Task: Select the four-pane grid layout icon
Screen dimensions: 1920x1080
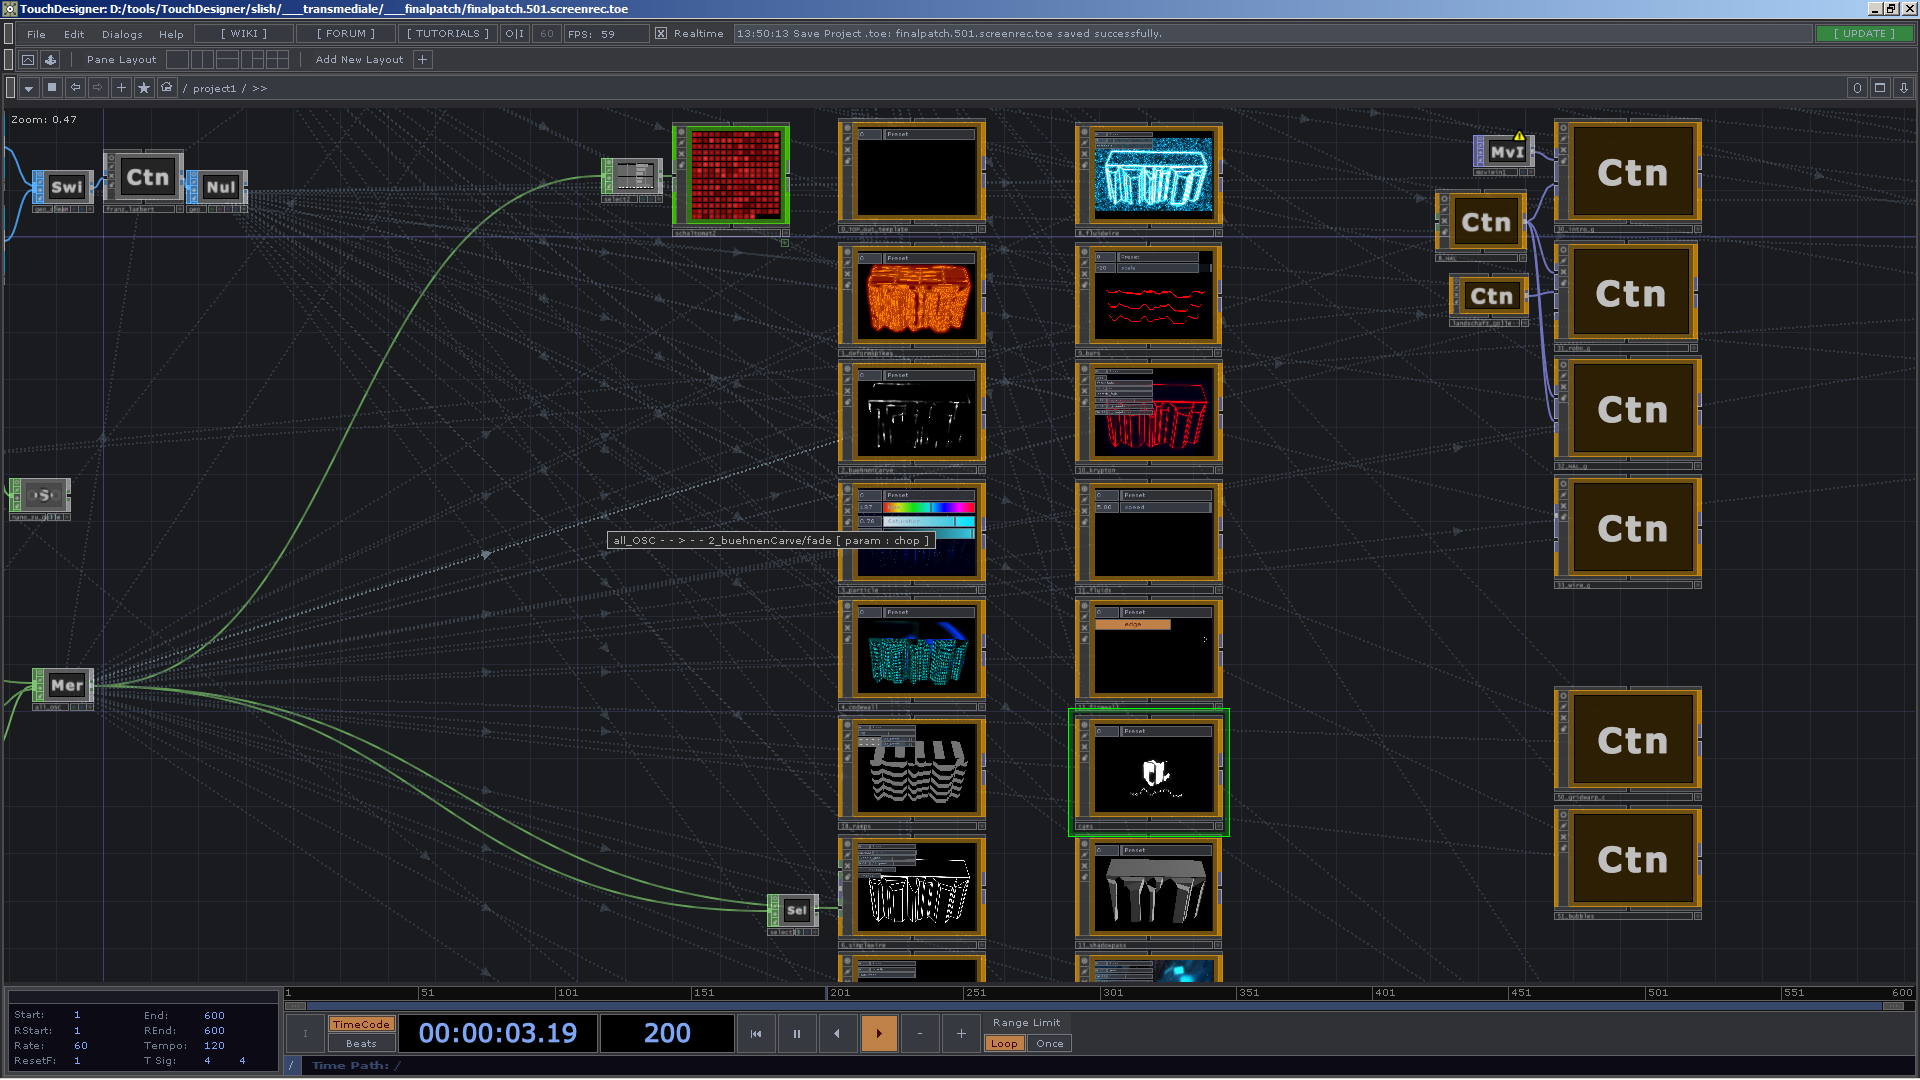Action: pos(278,60)
